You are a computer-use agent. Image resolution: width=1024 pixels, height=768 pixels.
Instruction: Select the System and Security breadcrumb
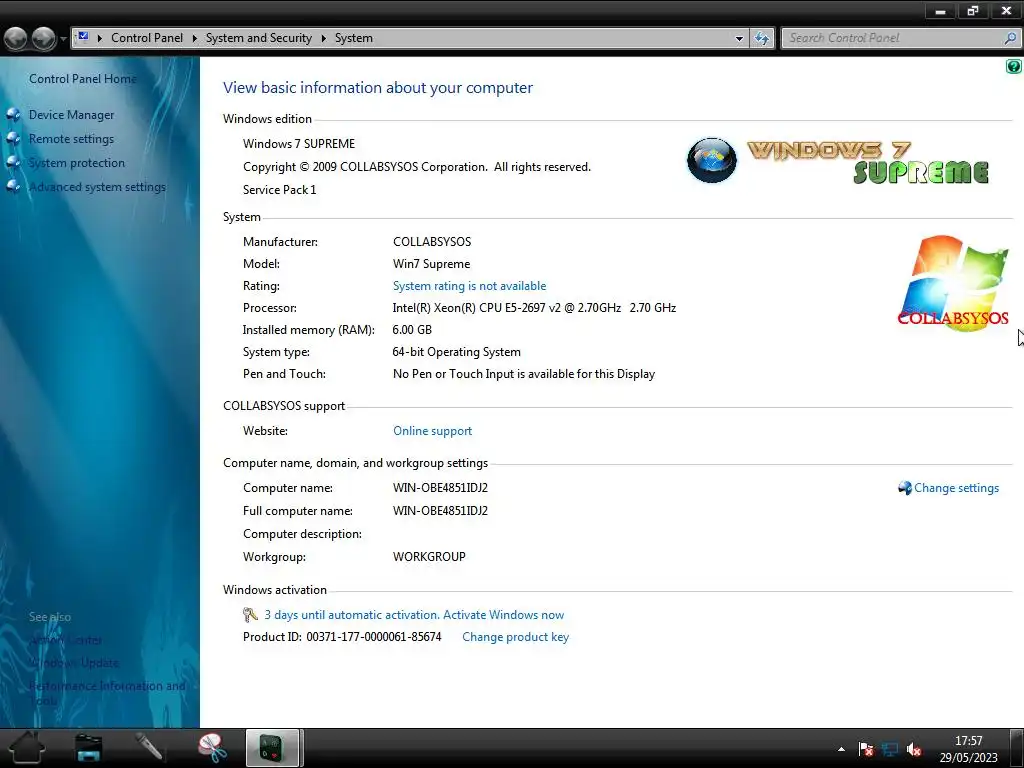pos(259,38)
